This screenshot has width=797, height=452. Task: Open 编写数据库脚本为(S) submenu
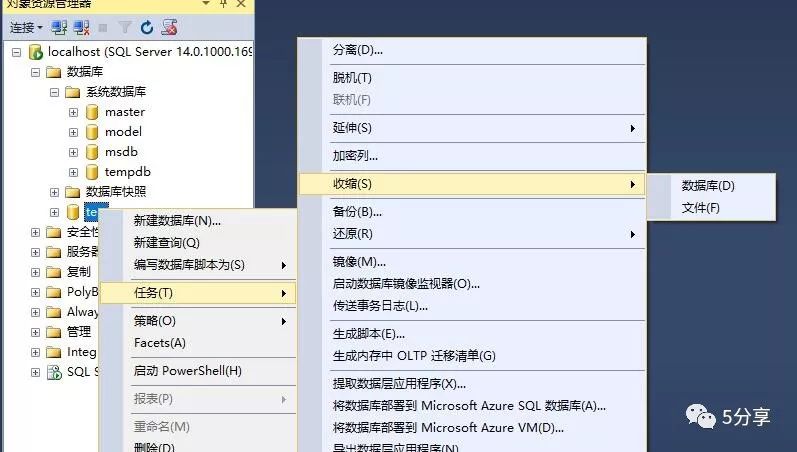pos(198,265)
